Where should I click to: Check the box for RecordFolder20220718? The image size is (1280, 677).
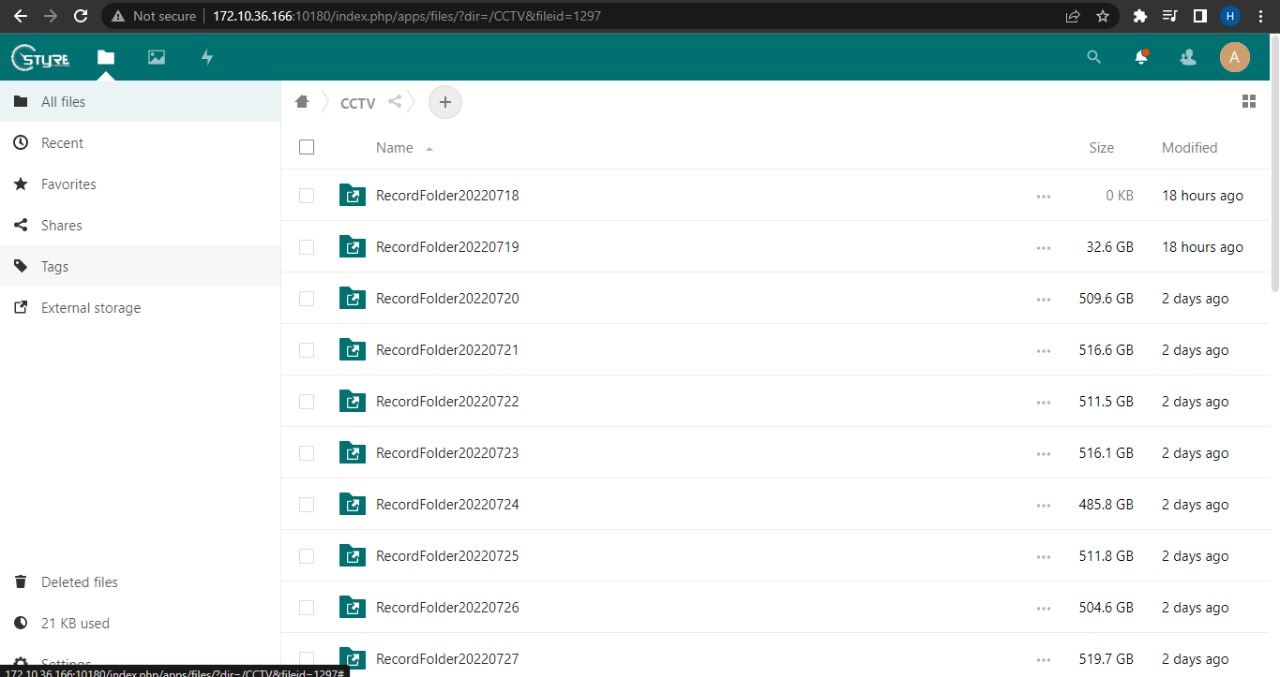coord(307,196)
